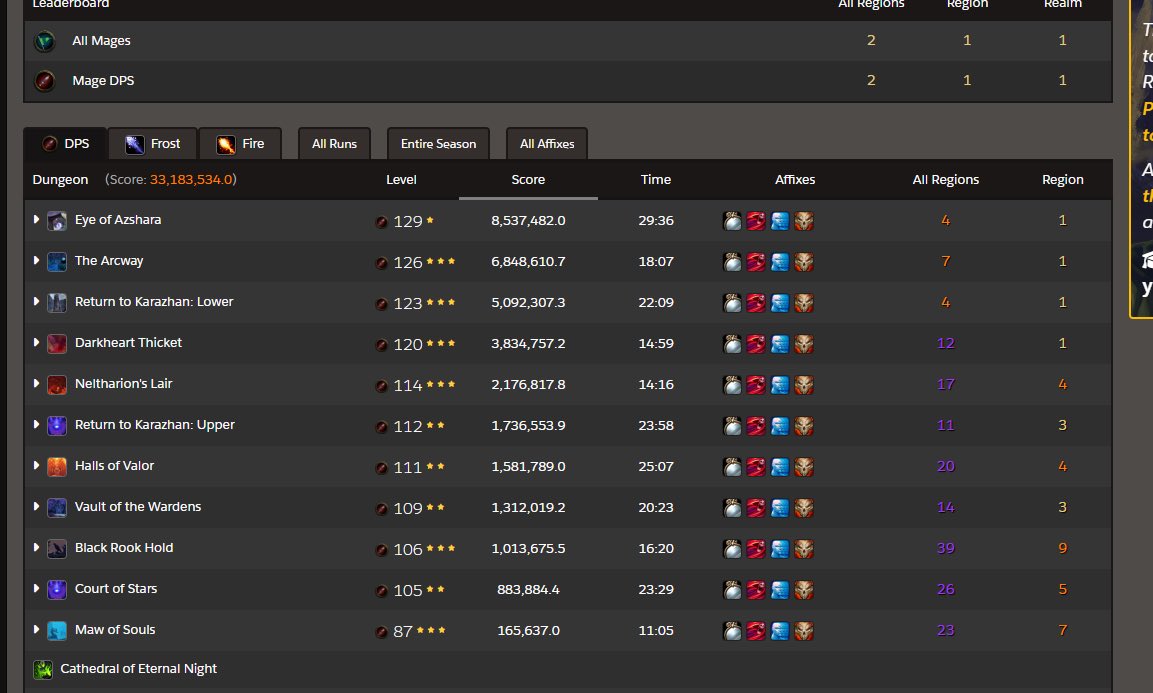Sort table by Time column
1153x693 pixels.
(655, 180)
